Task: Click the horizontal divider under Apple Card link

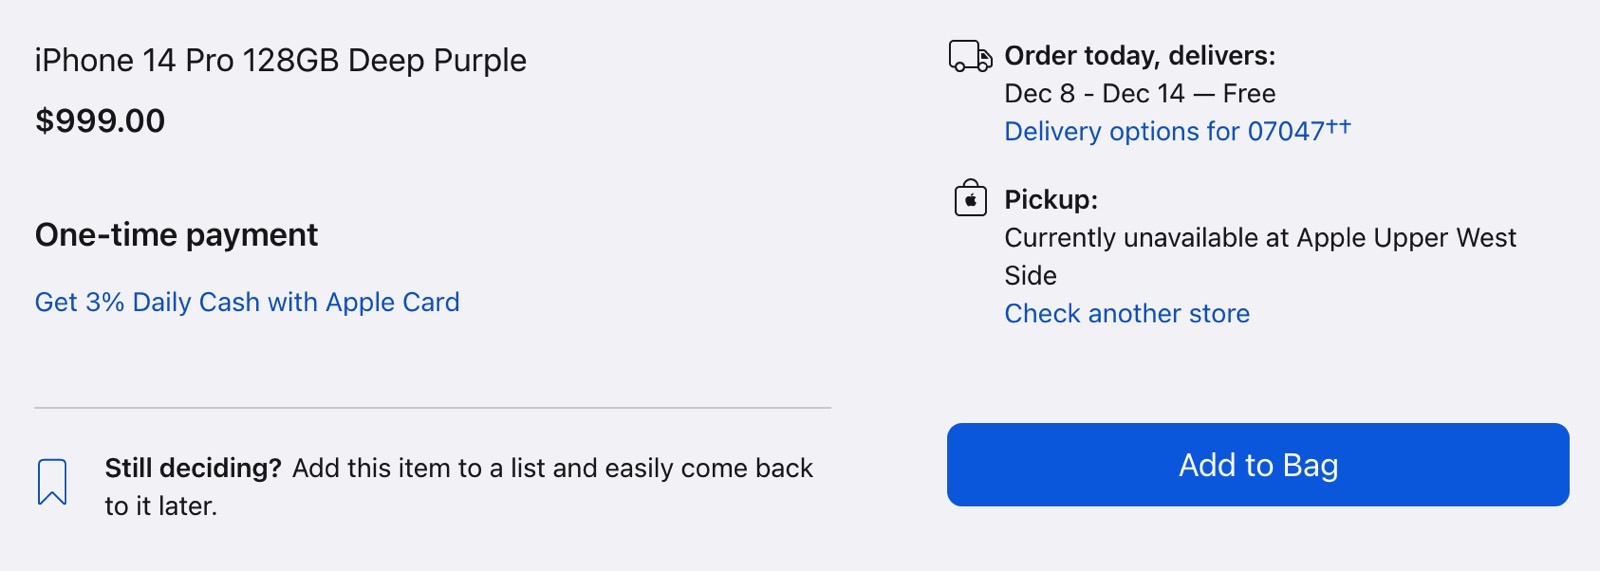Action: 433,408
